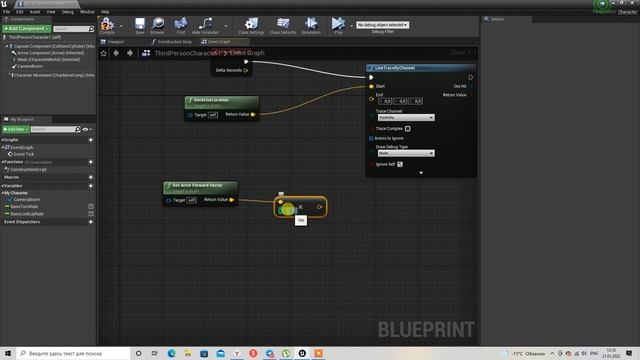
Task: Click the Add New button in My Blueprint
Action: pos(16,129)
